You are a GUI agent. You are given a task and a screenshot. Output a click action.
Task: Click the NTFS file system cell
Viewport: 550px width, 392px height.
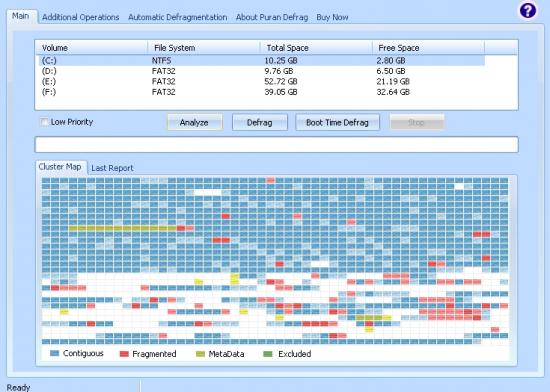click(161, 61)
